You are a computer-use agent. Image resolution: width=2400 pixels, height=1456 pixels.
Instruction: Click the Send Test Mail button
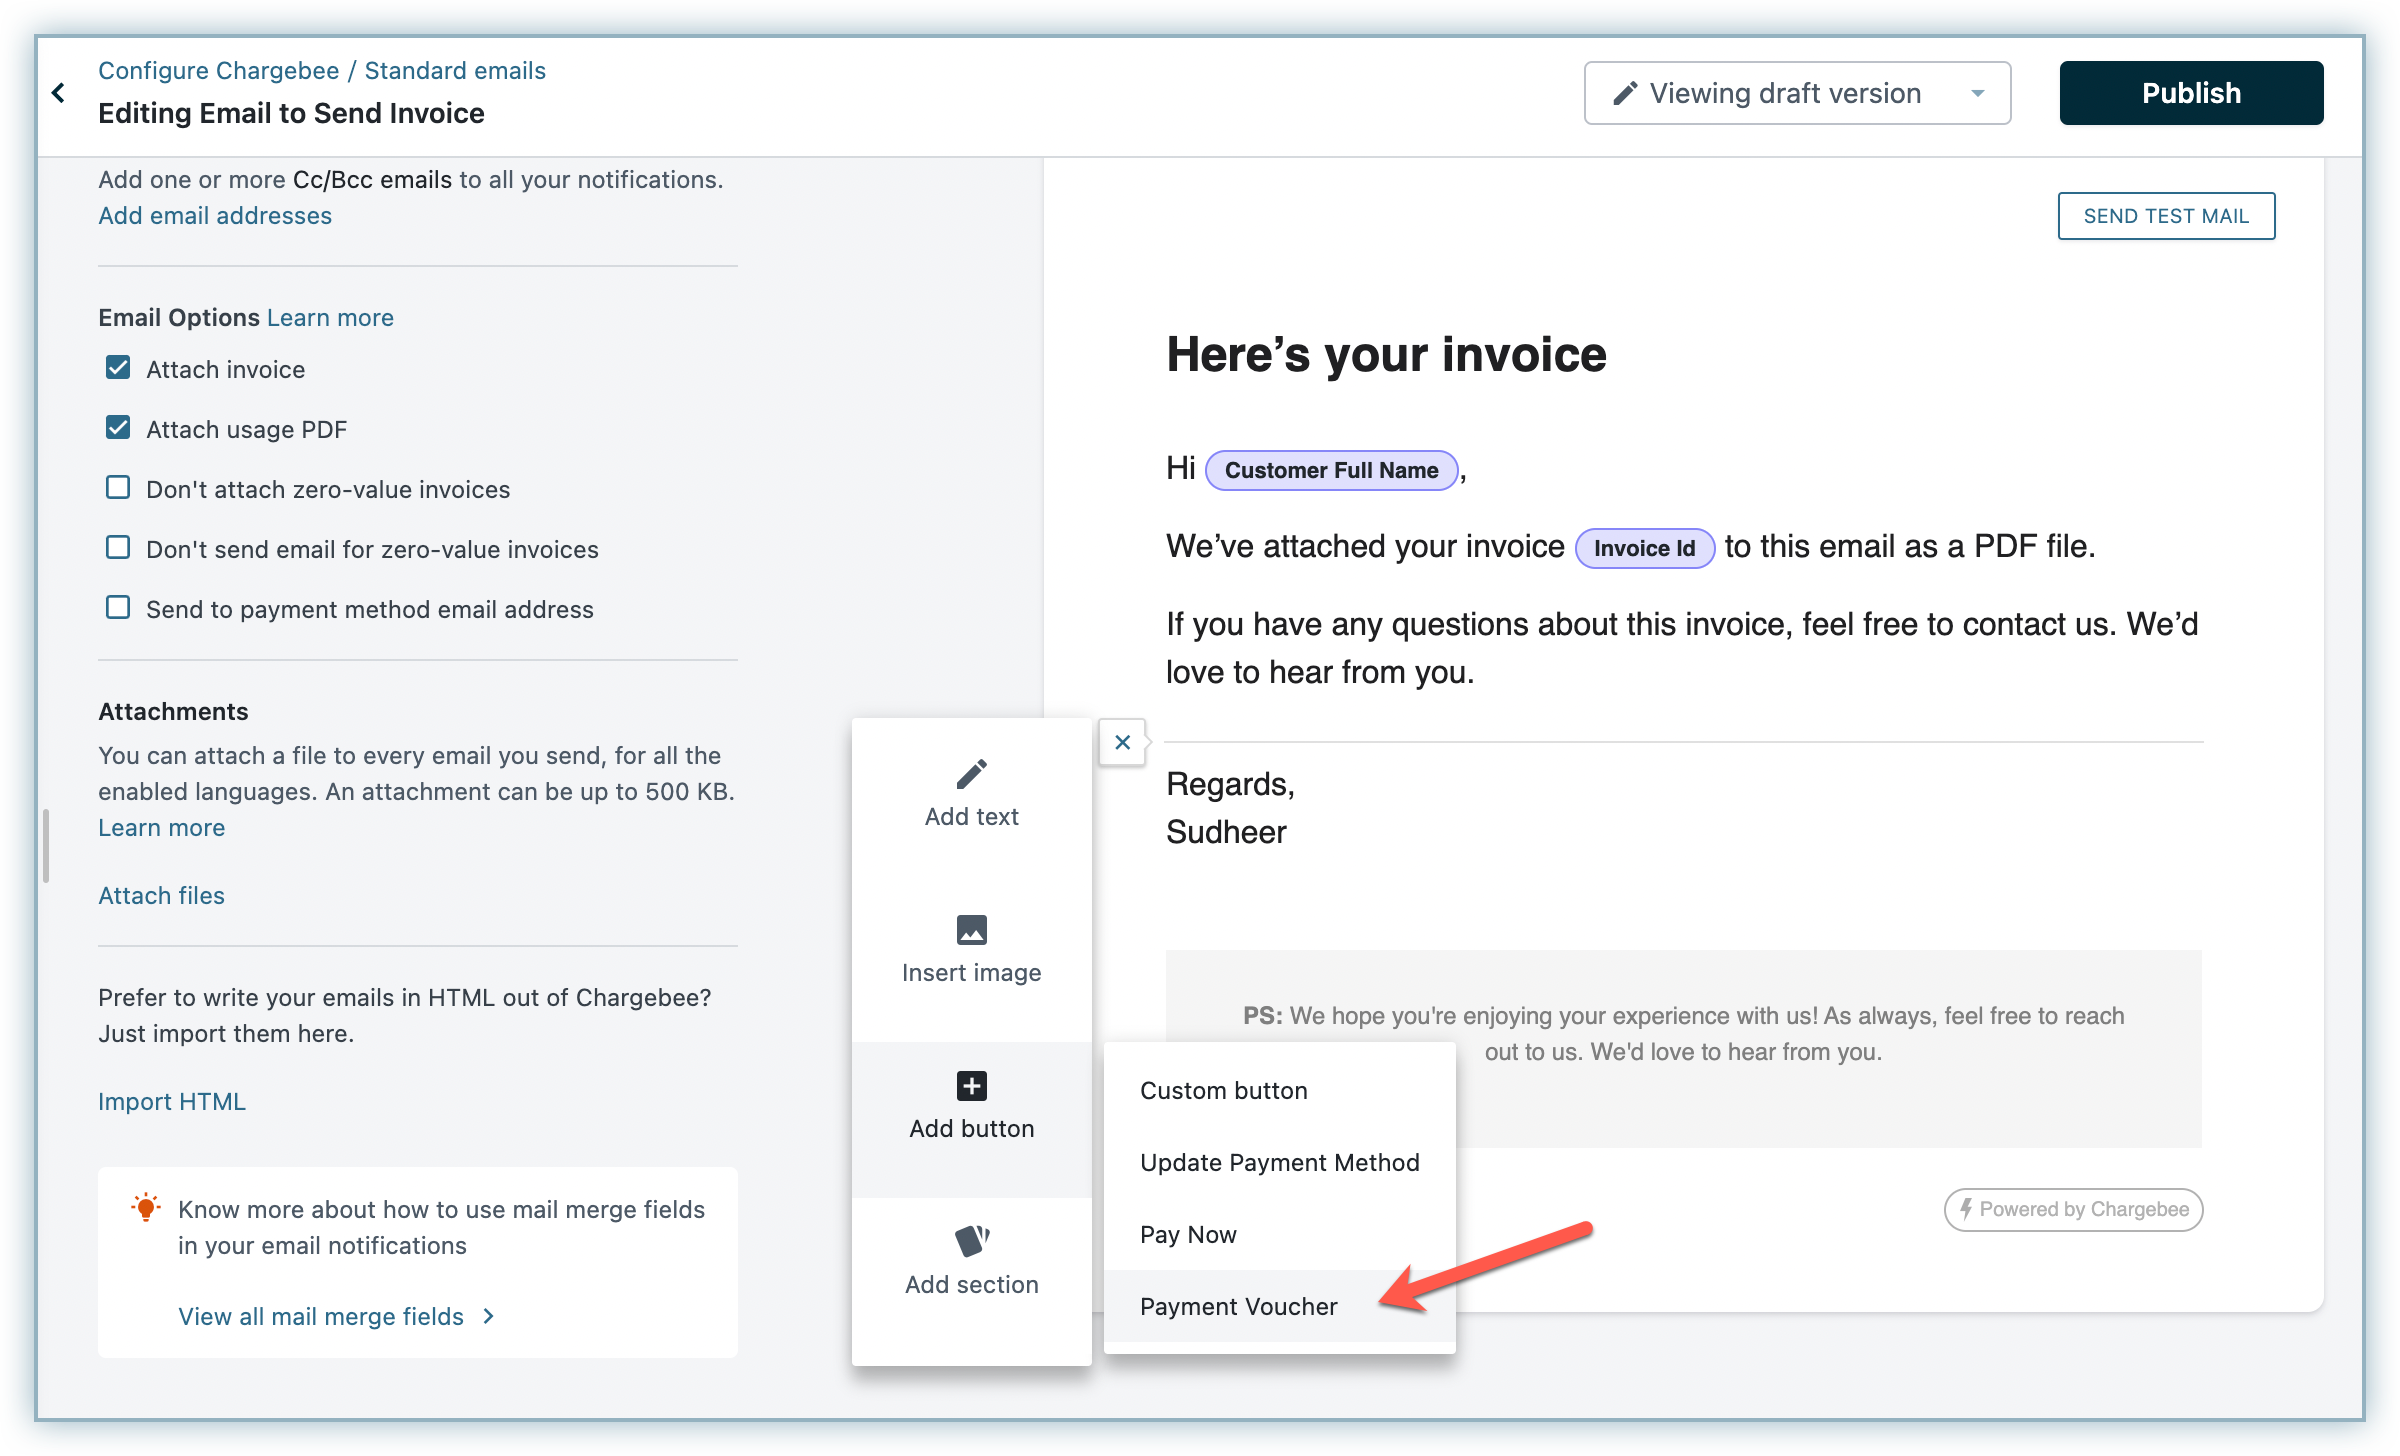[x=2165, y=216]
